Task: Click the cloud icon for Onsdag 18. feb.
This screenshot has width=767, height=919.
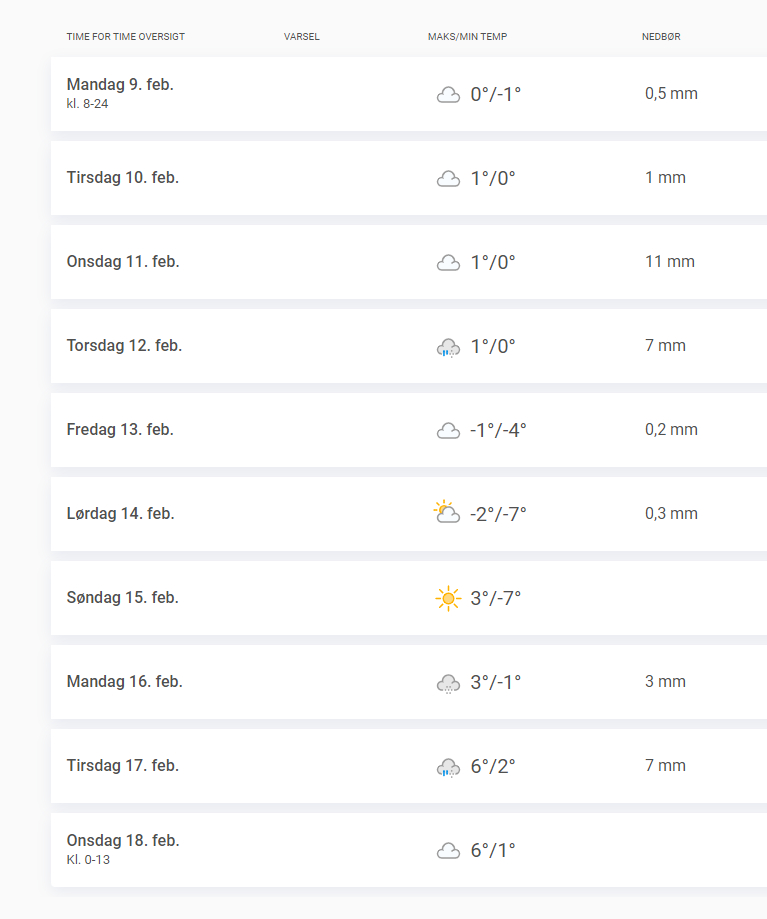Action: point(448,851)
